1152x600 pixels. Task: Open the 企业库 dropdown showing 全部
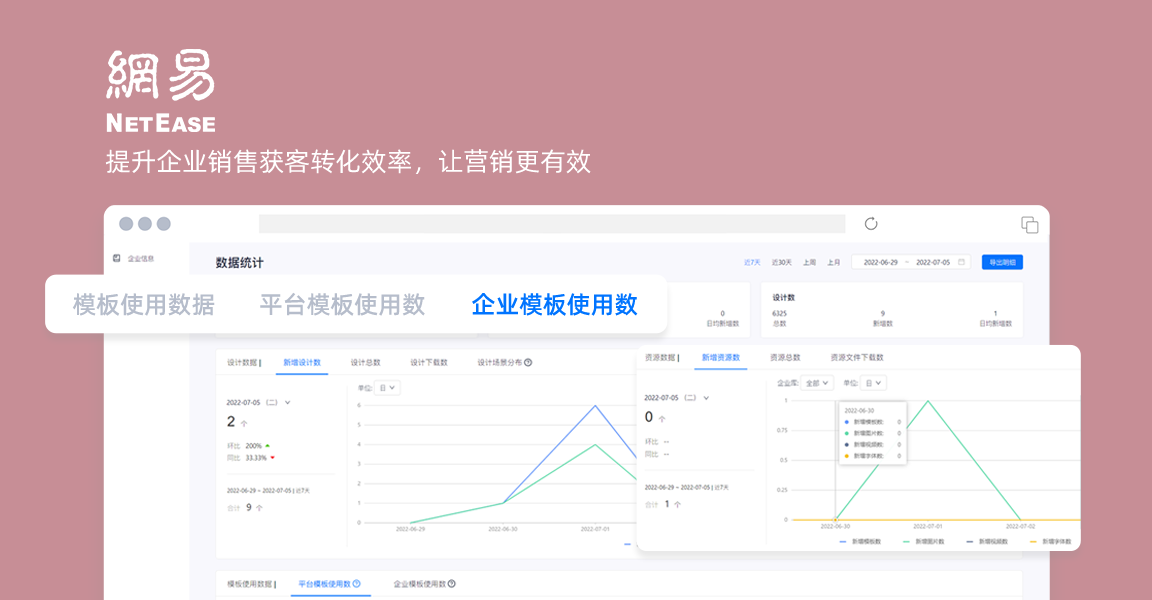click(817, 383)
